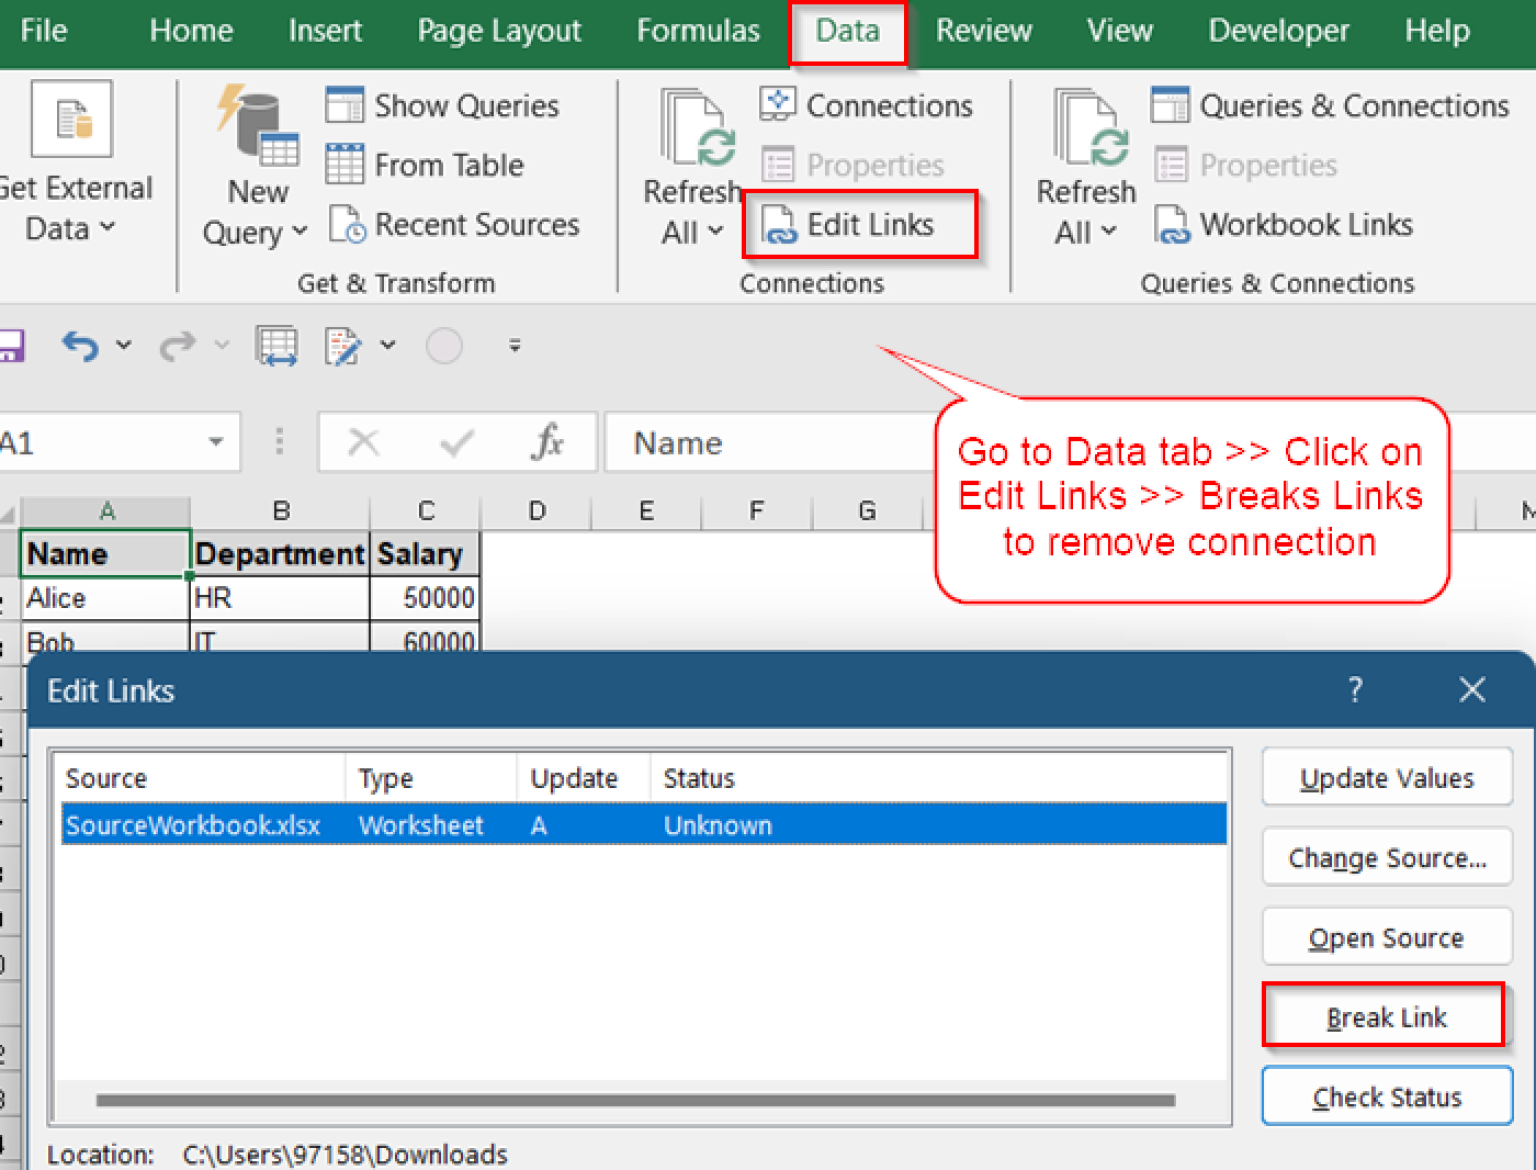
Task: Click the Workbook Links icon
Action: (x=1283, y=224)
